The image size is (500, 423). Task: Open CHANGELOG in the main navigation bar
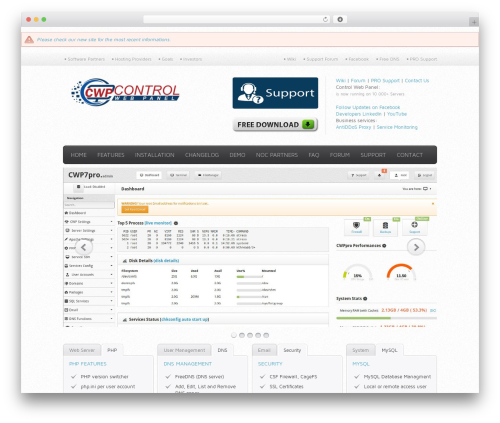coord(202,155)
